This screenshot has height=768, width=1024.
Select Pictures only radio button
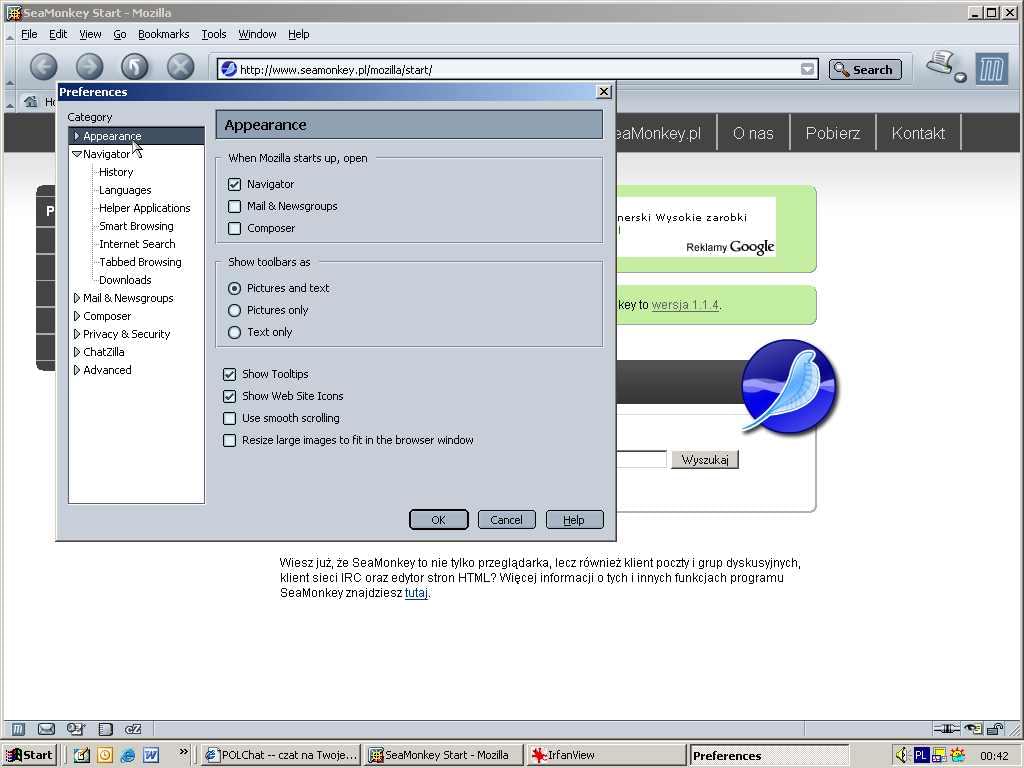[234, 310]
